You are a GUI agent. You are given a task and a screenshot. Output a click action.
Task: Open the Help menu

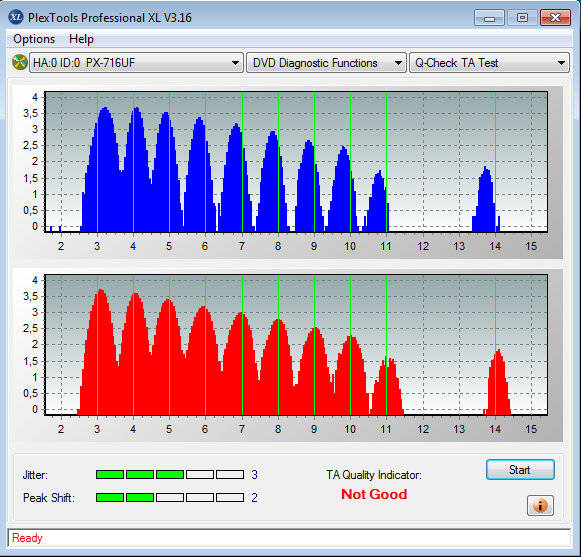click(x=81, y=39)
